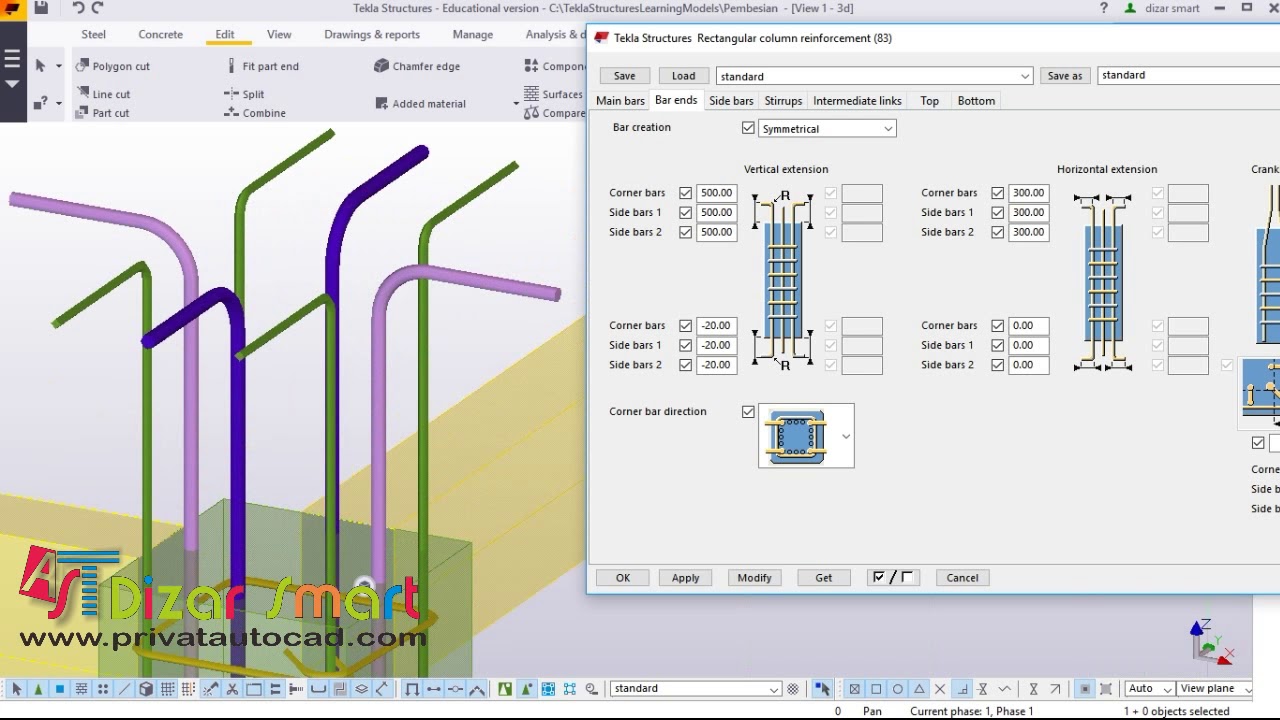Switch to the Main bars tab

click(x=620, y=101)
